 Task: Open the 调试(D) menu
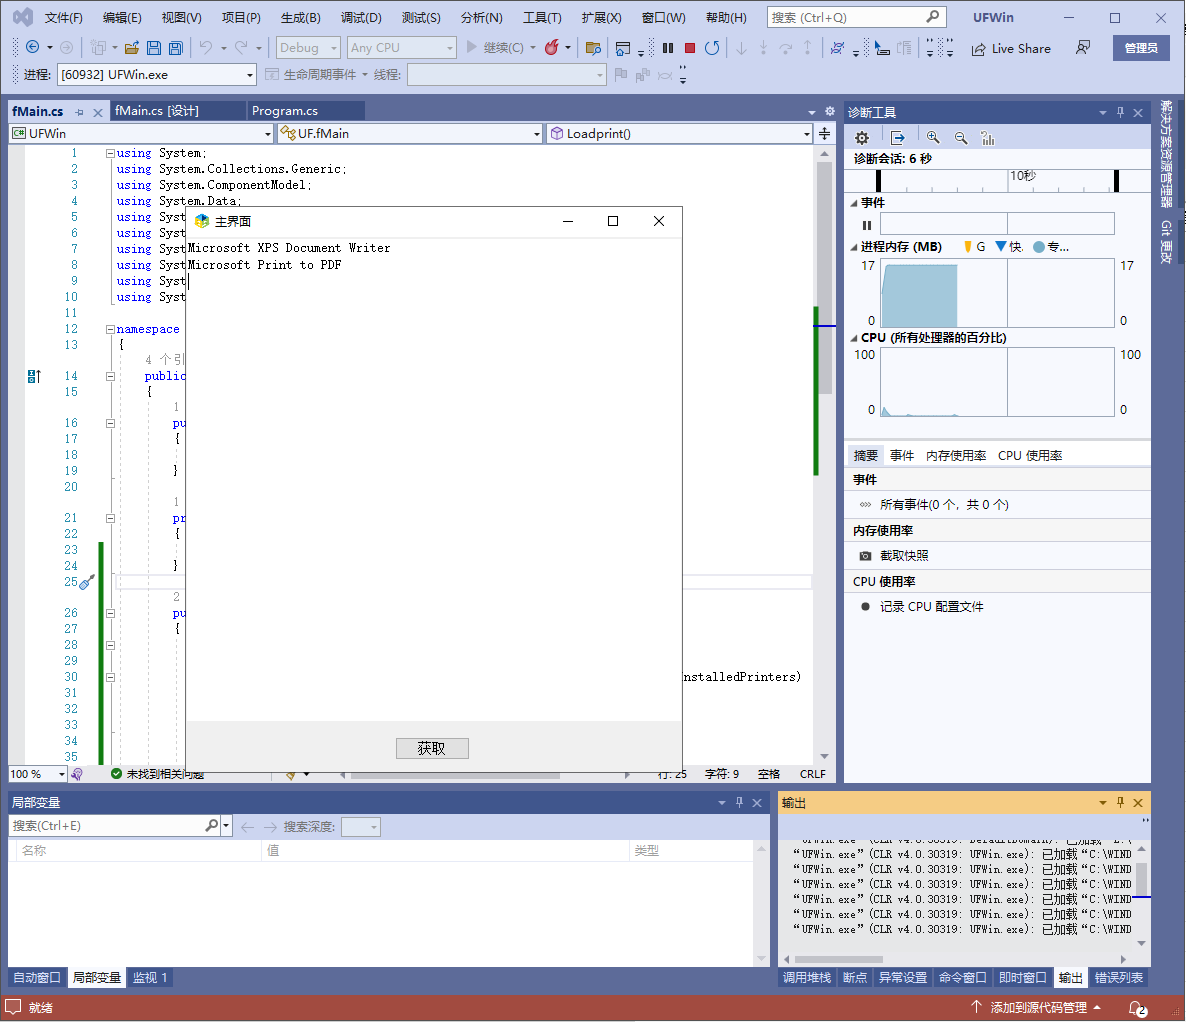click(361, 18)
